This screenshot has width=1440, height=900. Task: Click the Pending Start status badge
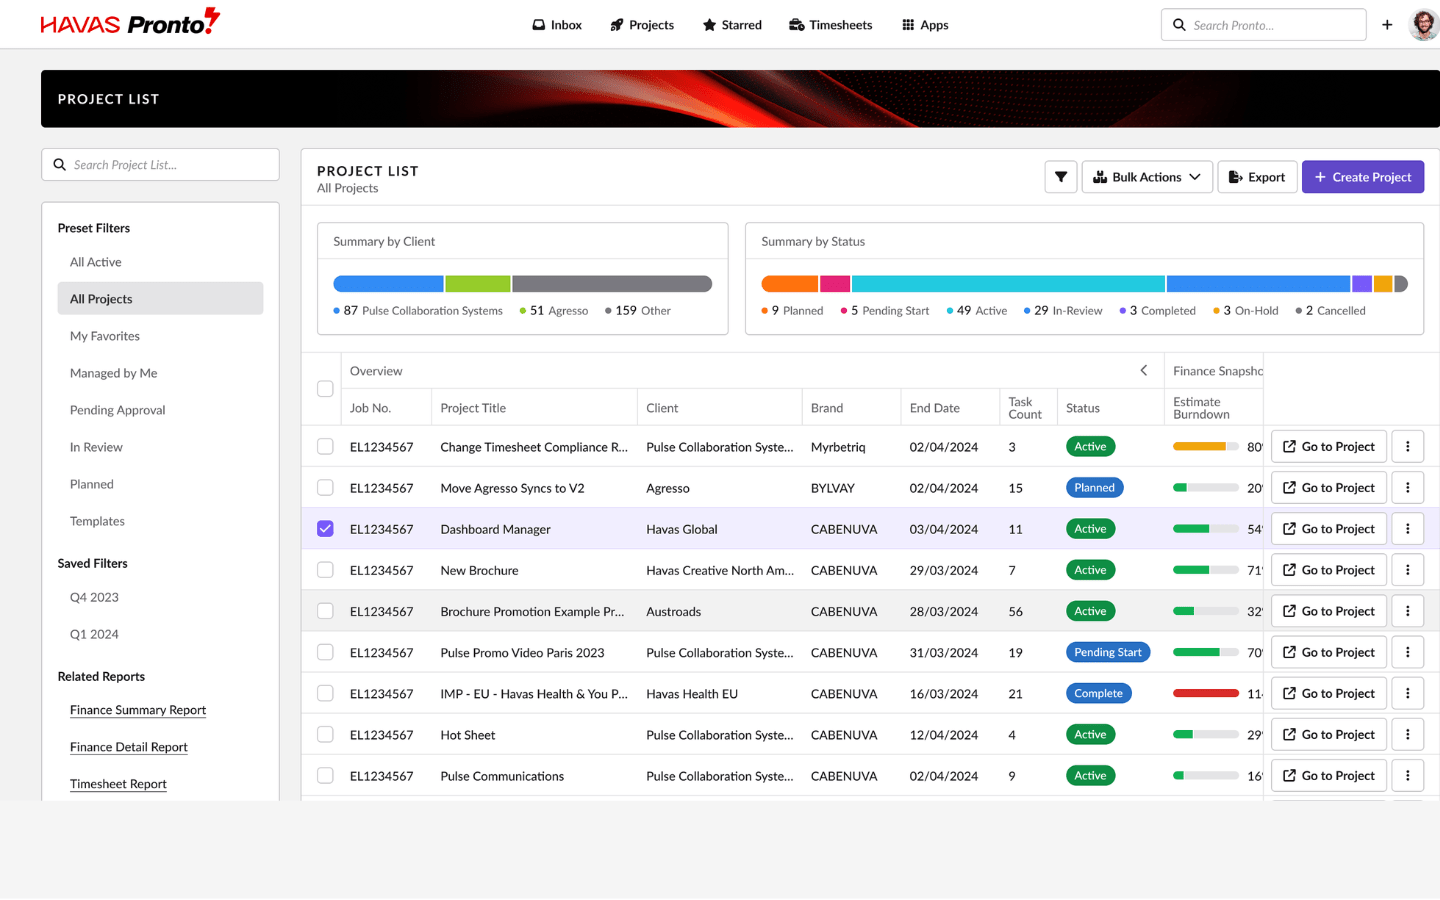pos(1108,652)
